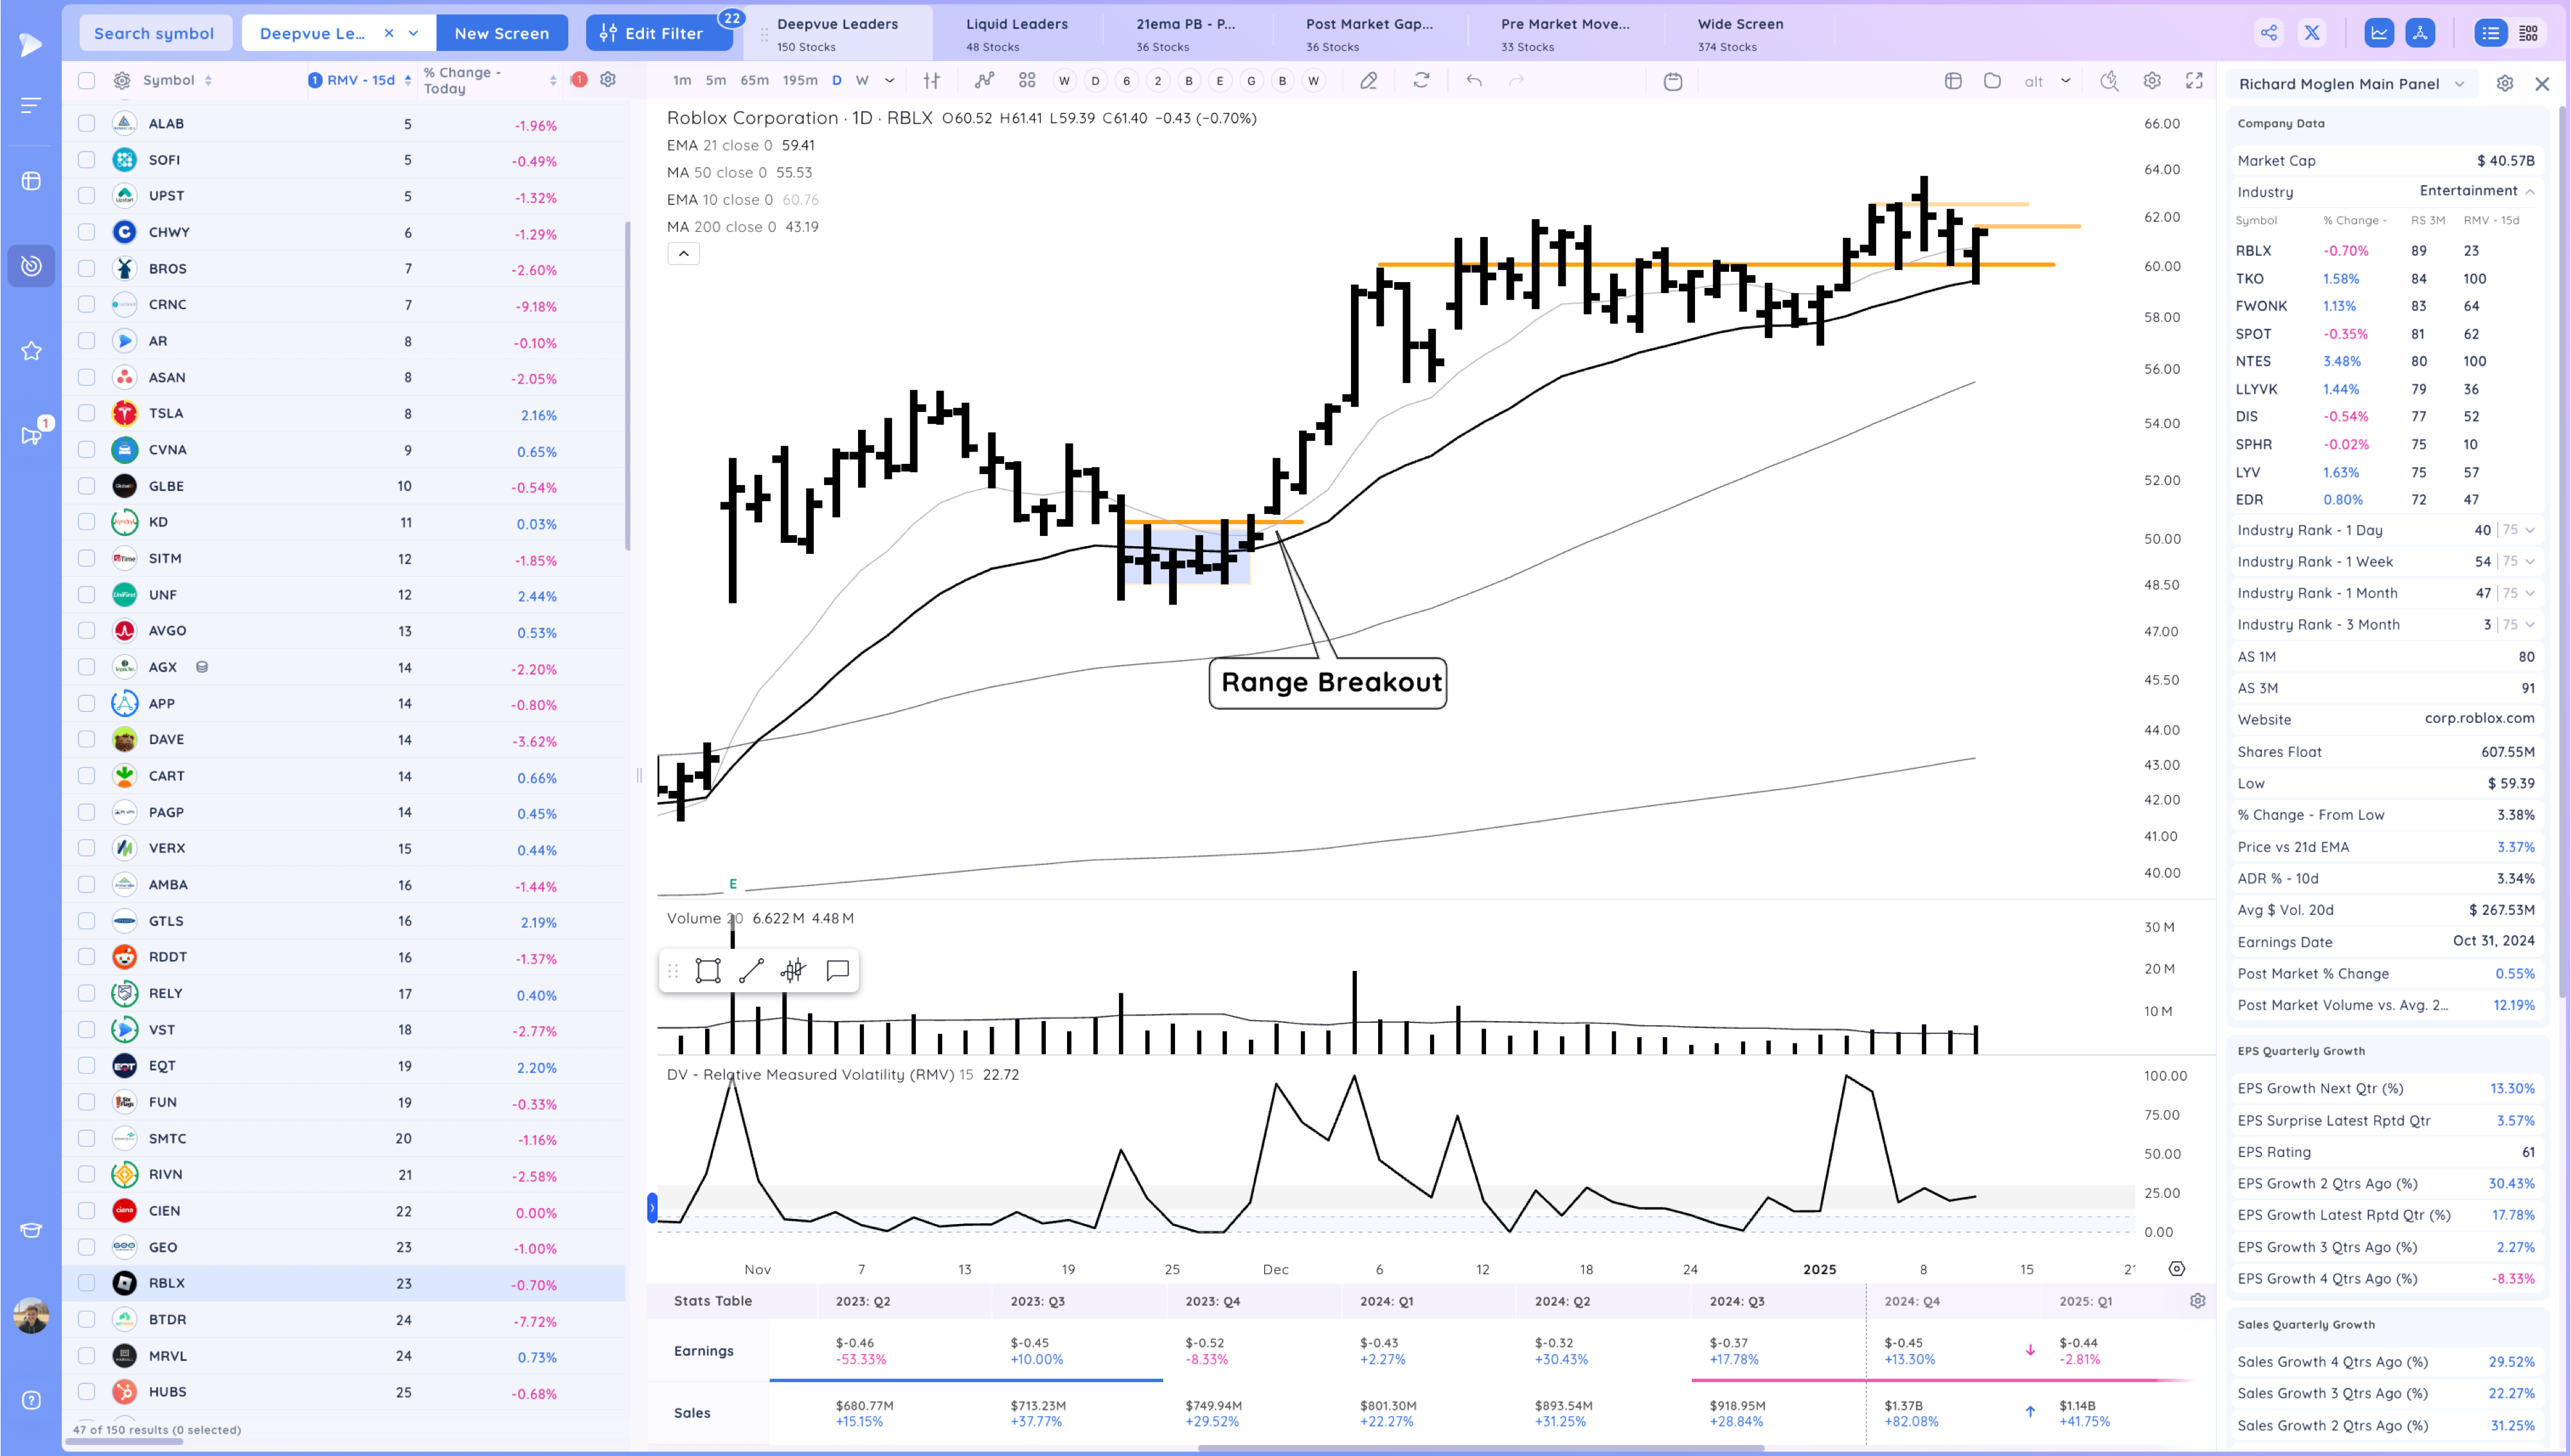Expand the Industry Rank - 1 Day chevron
This screenshot has width=2571, height=1456.
click(2530, 530)
